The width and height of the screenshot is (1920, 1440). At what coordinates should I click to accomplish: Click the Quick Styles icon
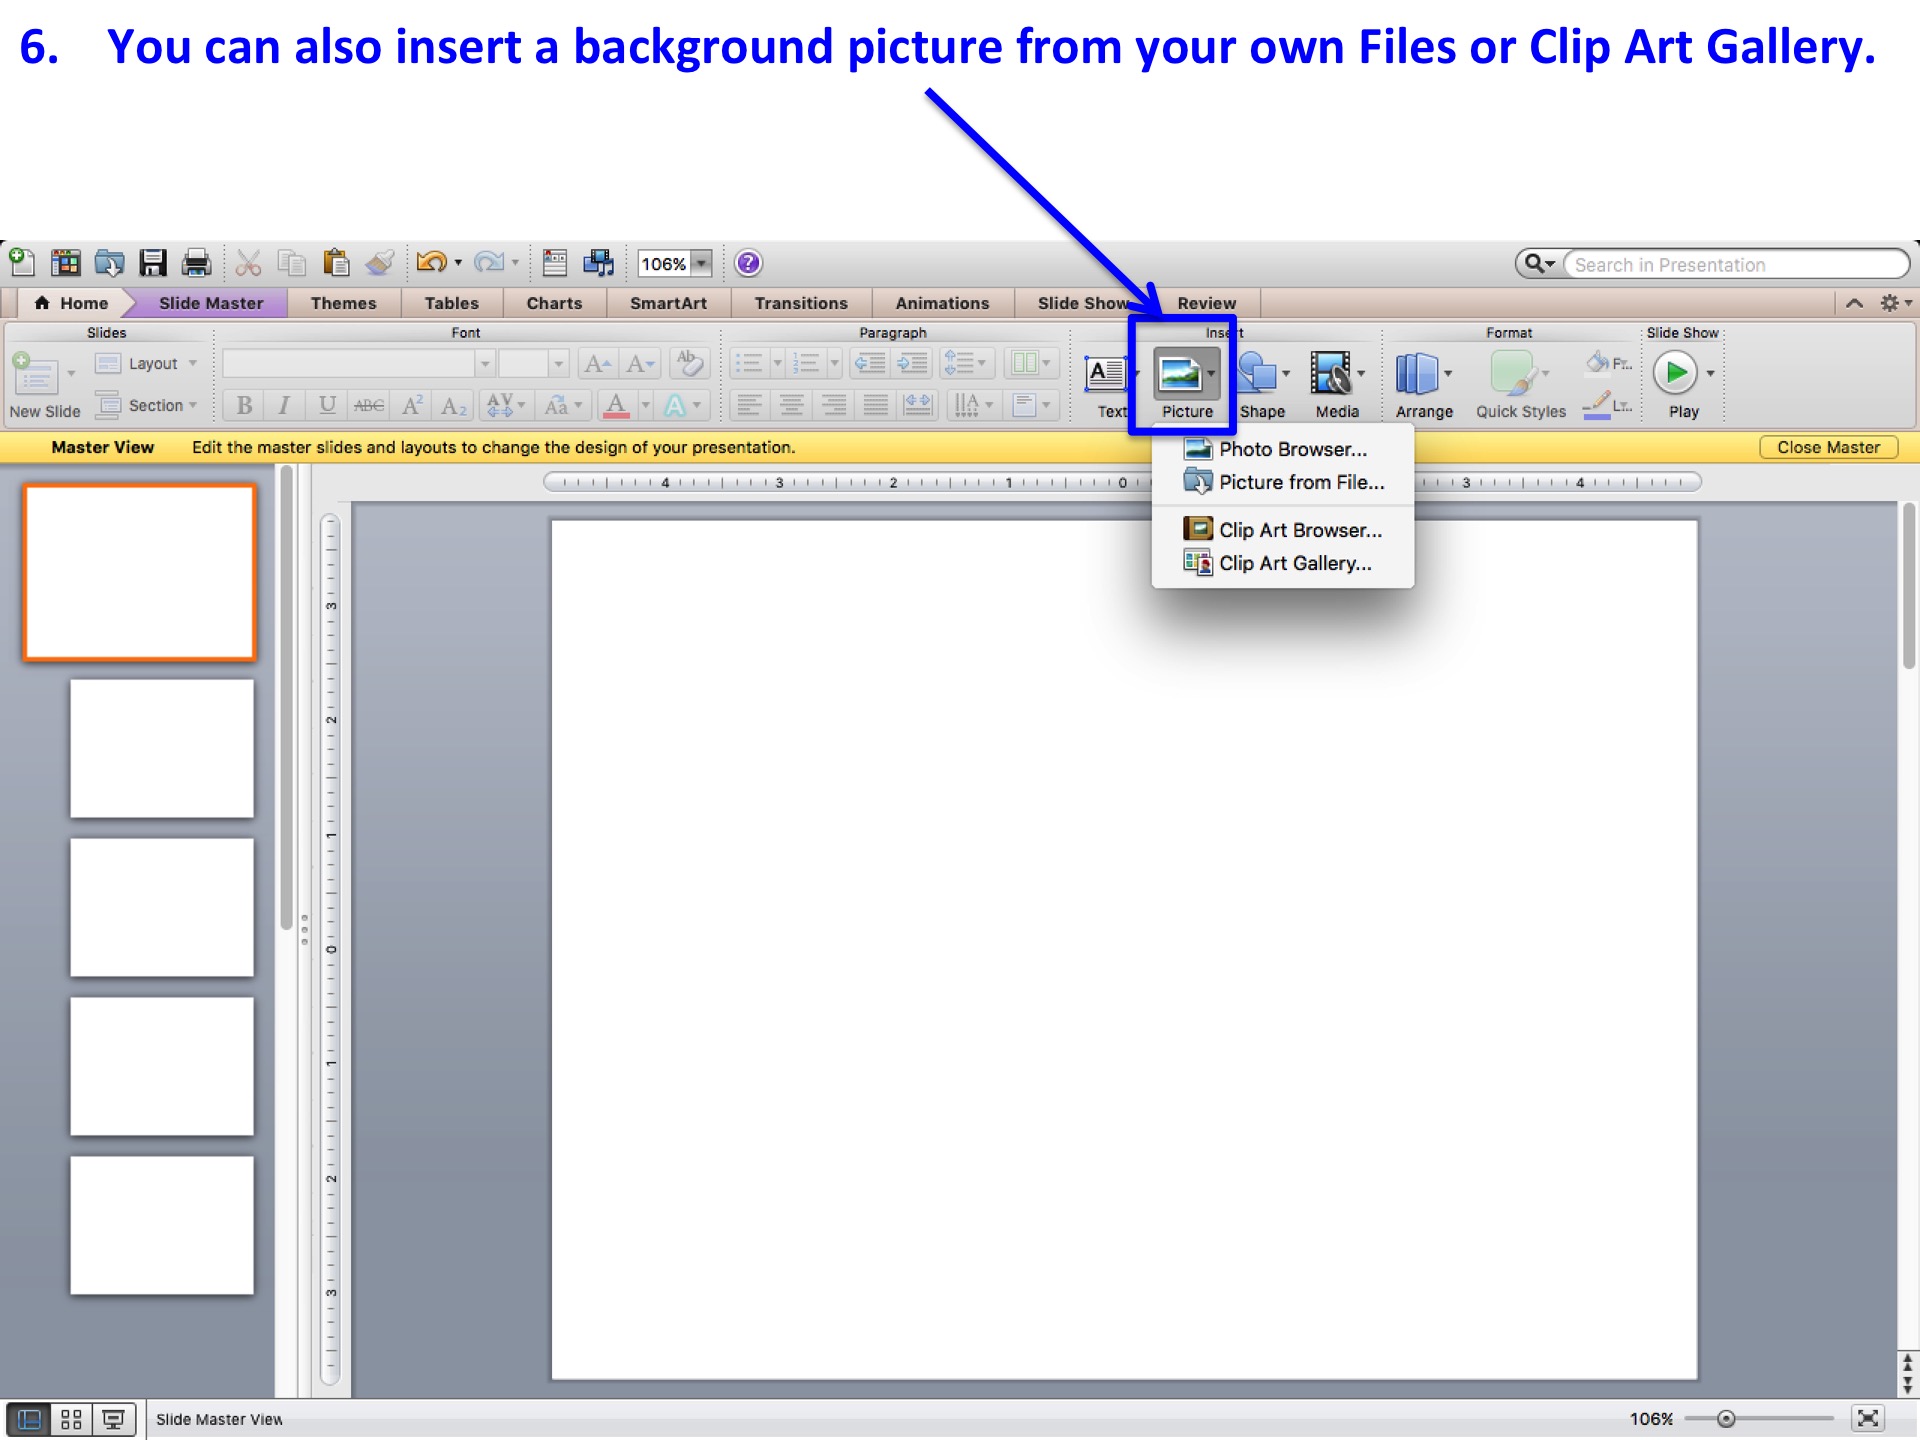coord(1513,374)
